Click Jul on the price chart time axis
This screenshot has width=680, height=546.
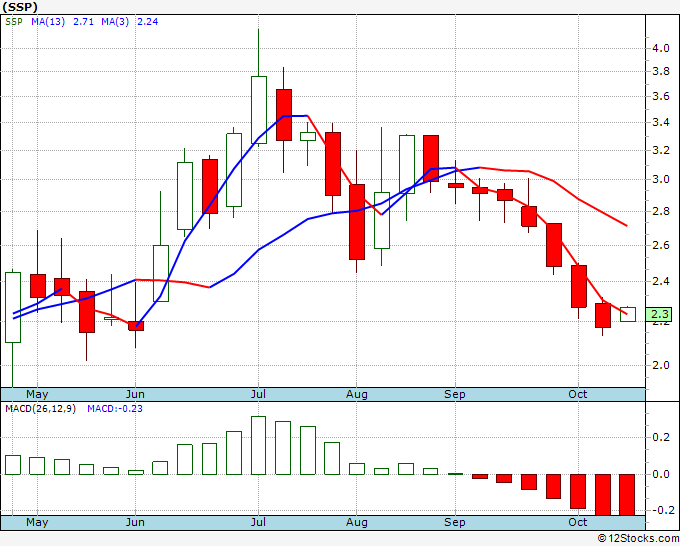pyautogui.click(x=258, y=394)
